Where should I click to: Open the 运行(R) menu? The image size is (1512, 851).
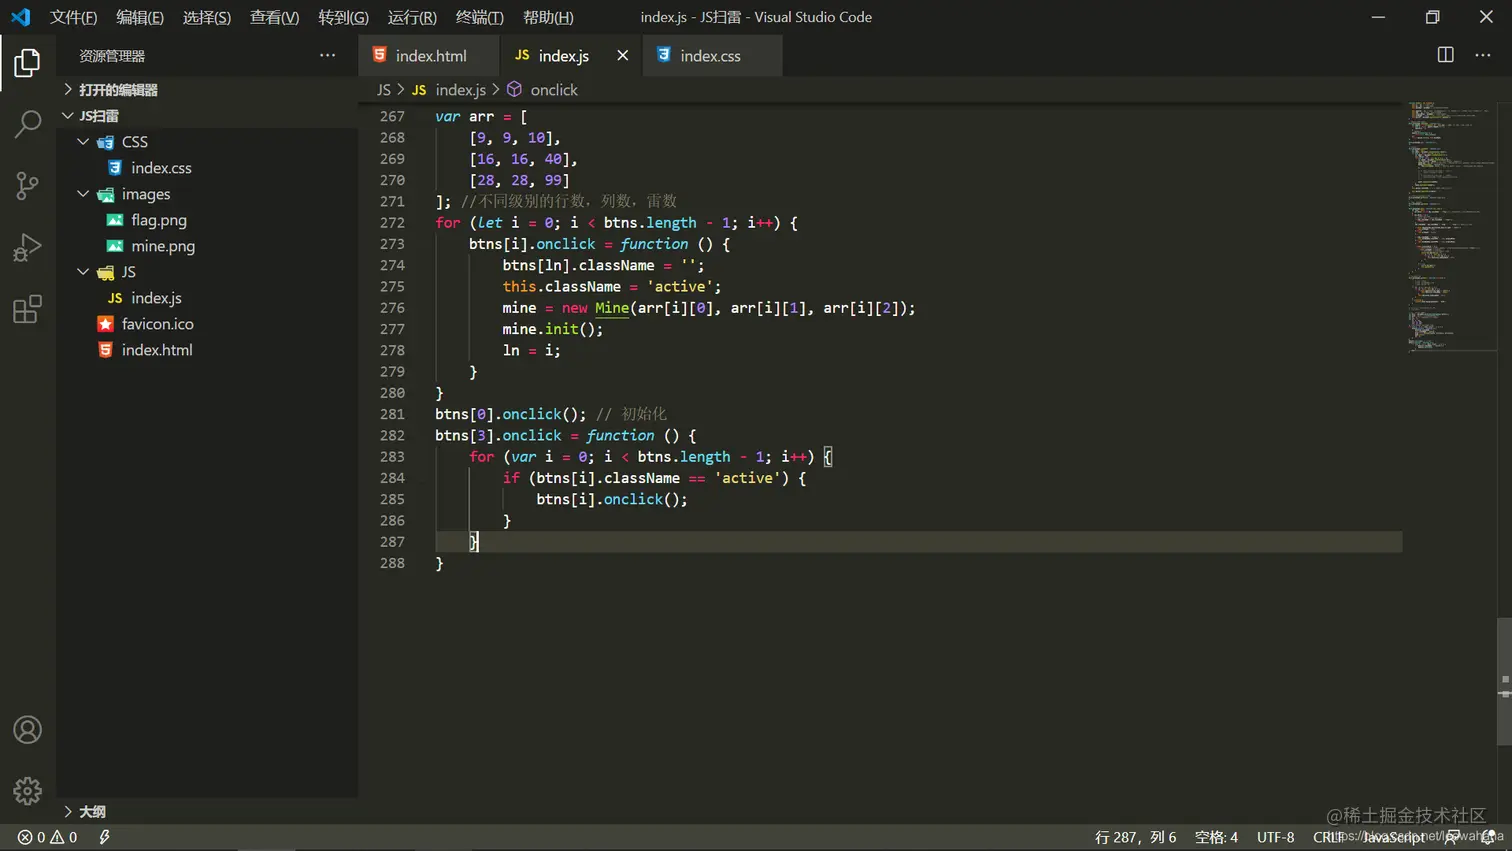(412, 17)
